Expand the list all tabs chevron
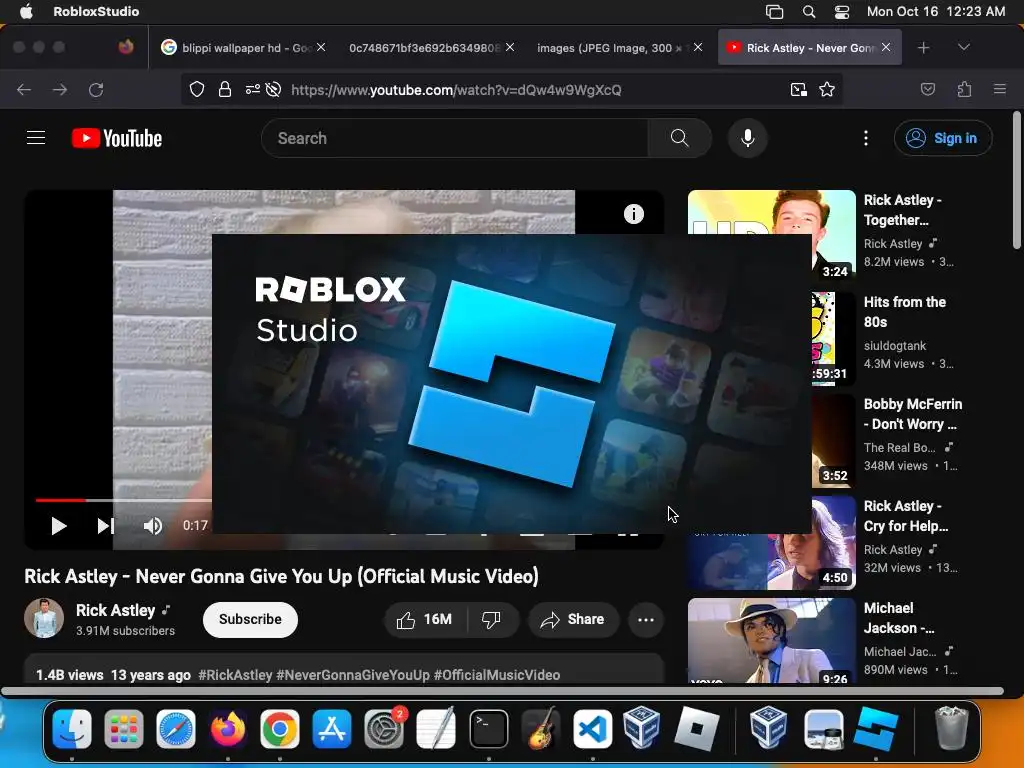 [x=963, y=47]
